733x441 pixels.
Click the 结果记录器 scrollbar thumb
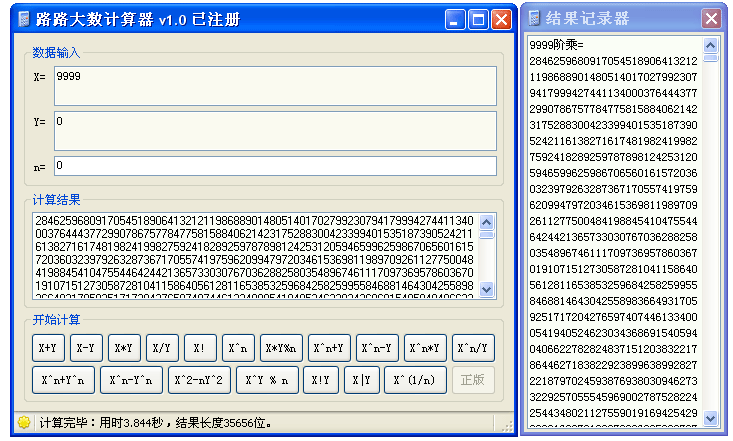[711, 58]
